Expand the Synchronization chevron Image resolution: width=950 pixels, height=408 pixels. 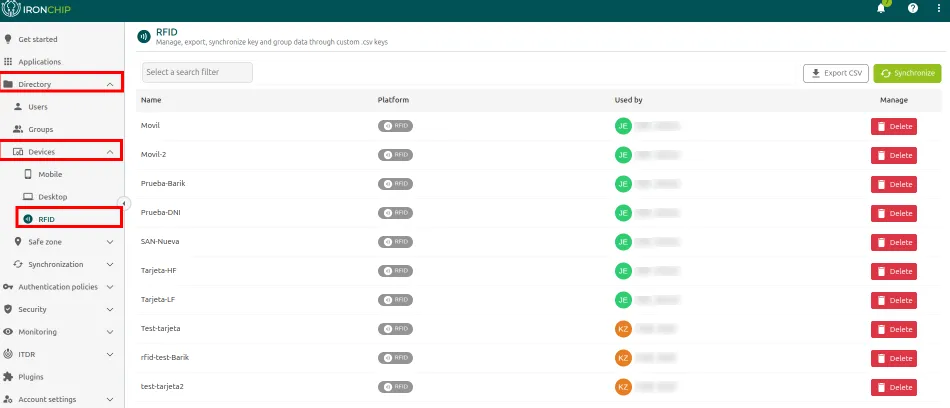click(110, 264)
